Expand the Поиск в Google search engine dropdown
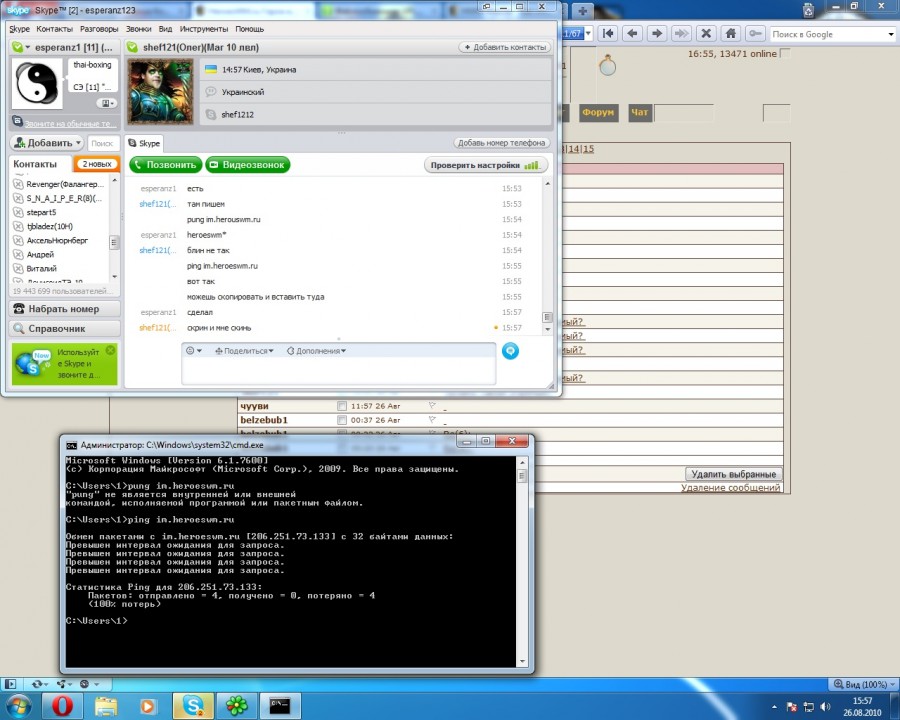The image size is (900, 720). [x=891, y=34]
